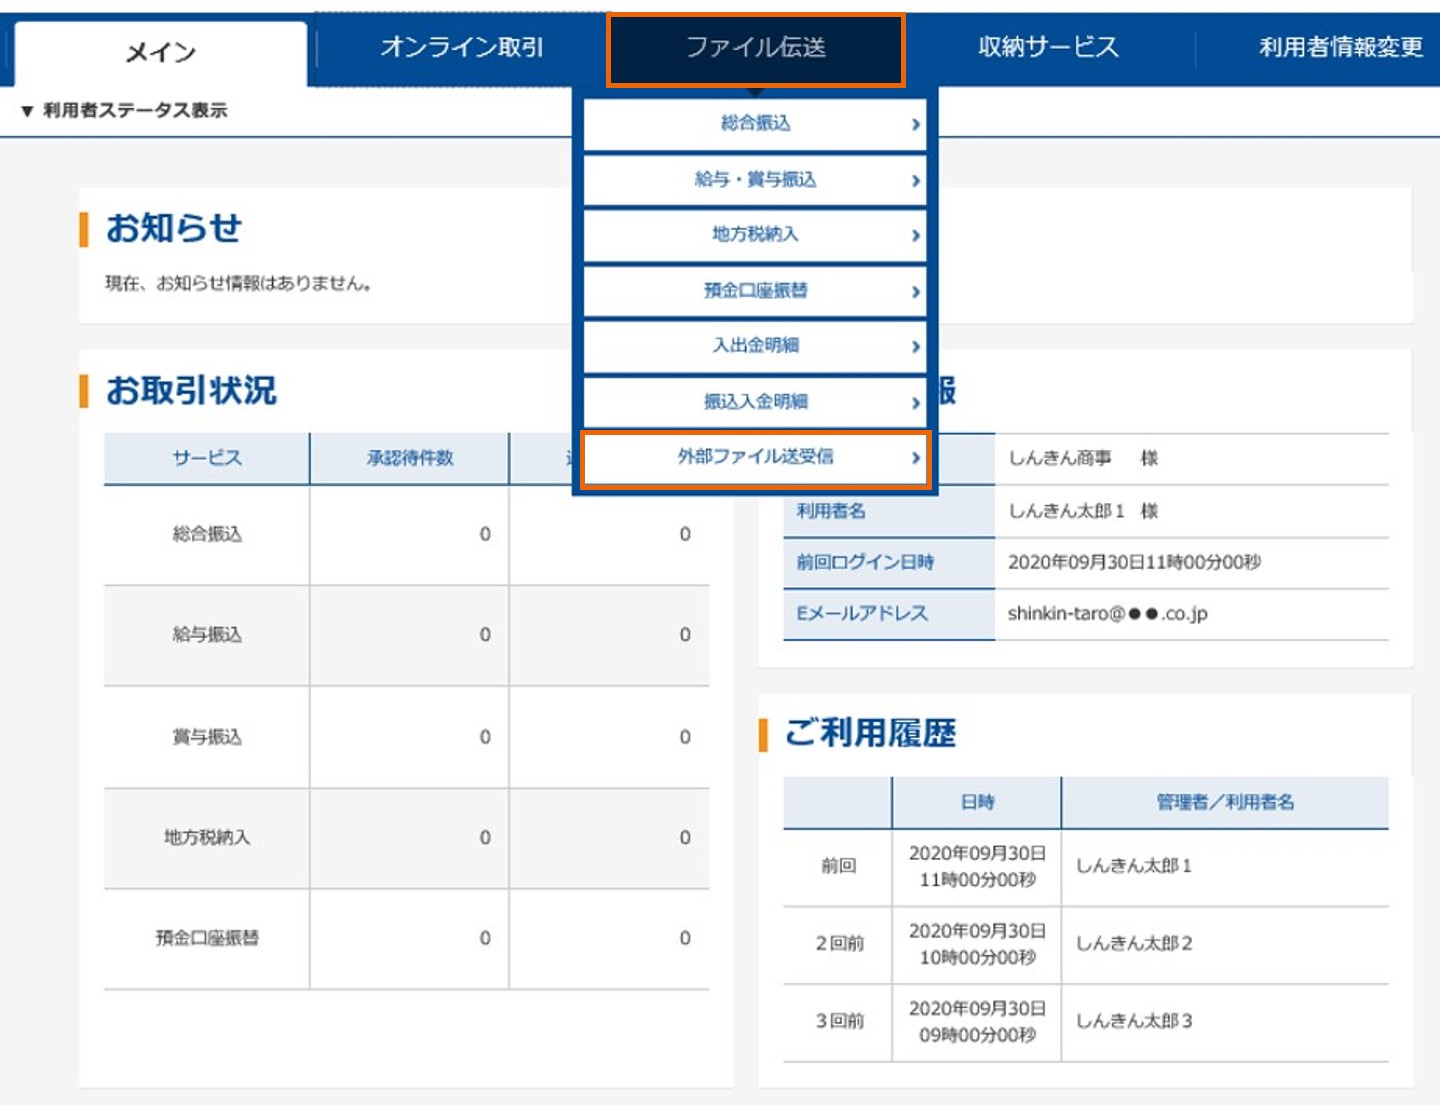Click chevron arrow beside 給与・賞与振込
This screenshot has width=1440, height=1105.
click(915, 180)
